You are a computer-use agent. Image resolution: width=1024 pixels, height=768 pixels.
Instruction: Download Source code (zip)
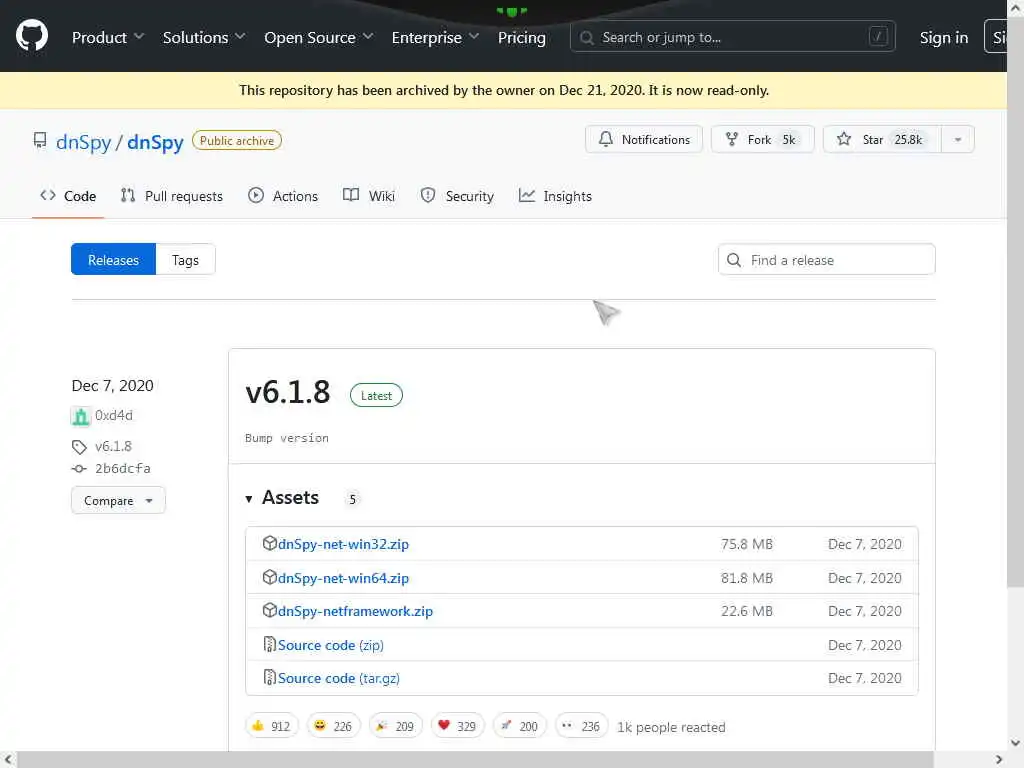pyautogui.click(x=330, y=645)
